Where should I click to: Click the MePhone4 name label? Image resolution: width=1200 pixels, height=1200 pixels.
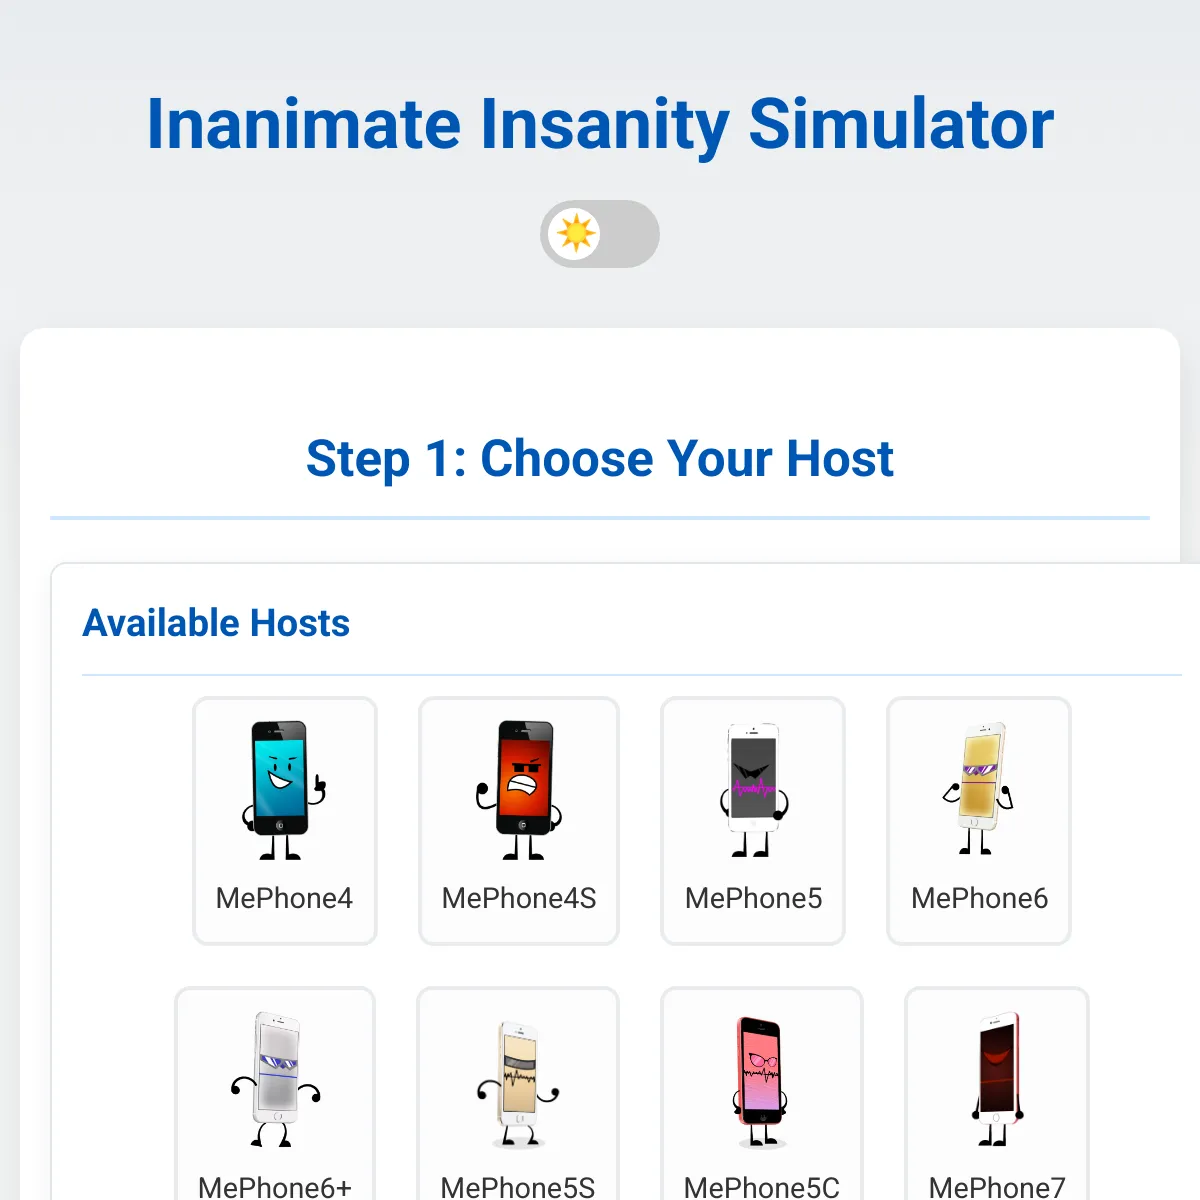tap(284, 898)
